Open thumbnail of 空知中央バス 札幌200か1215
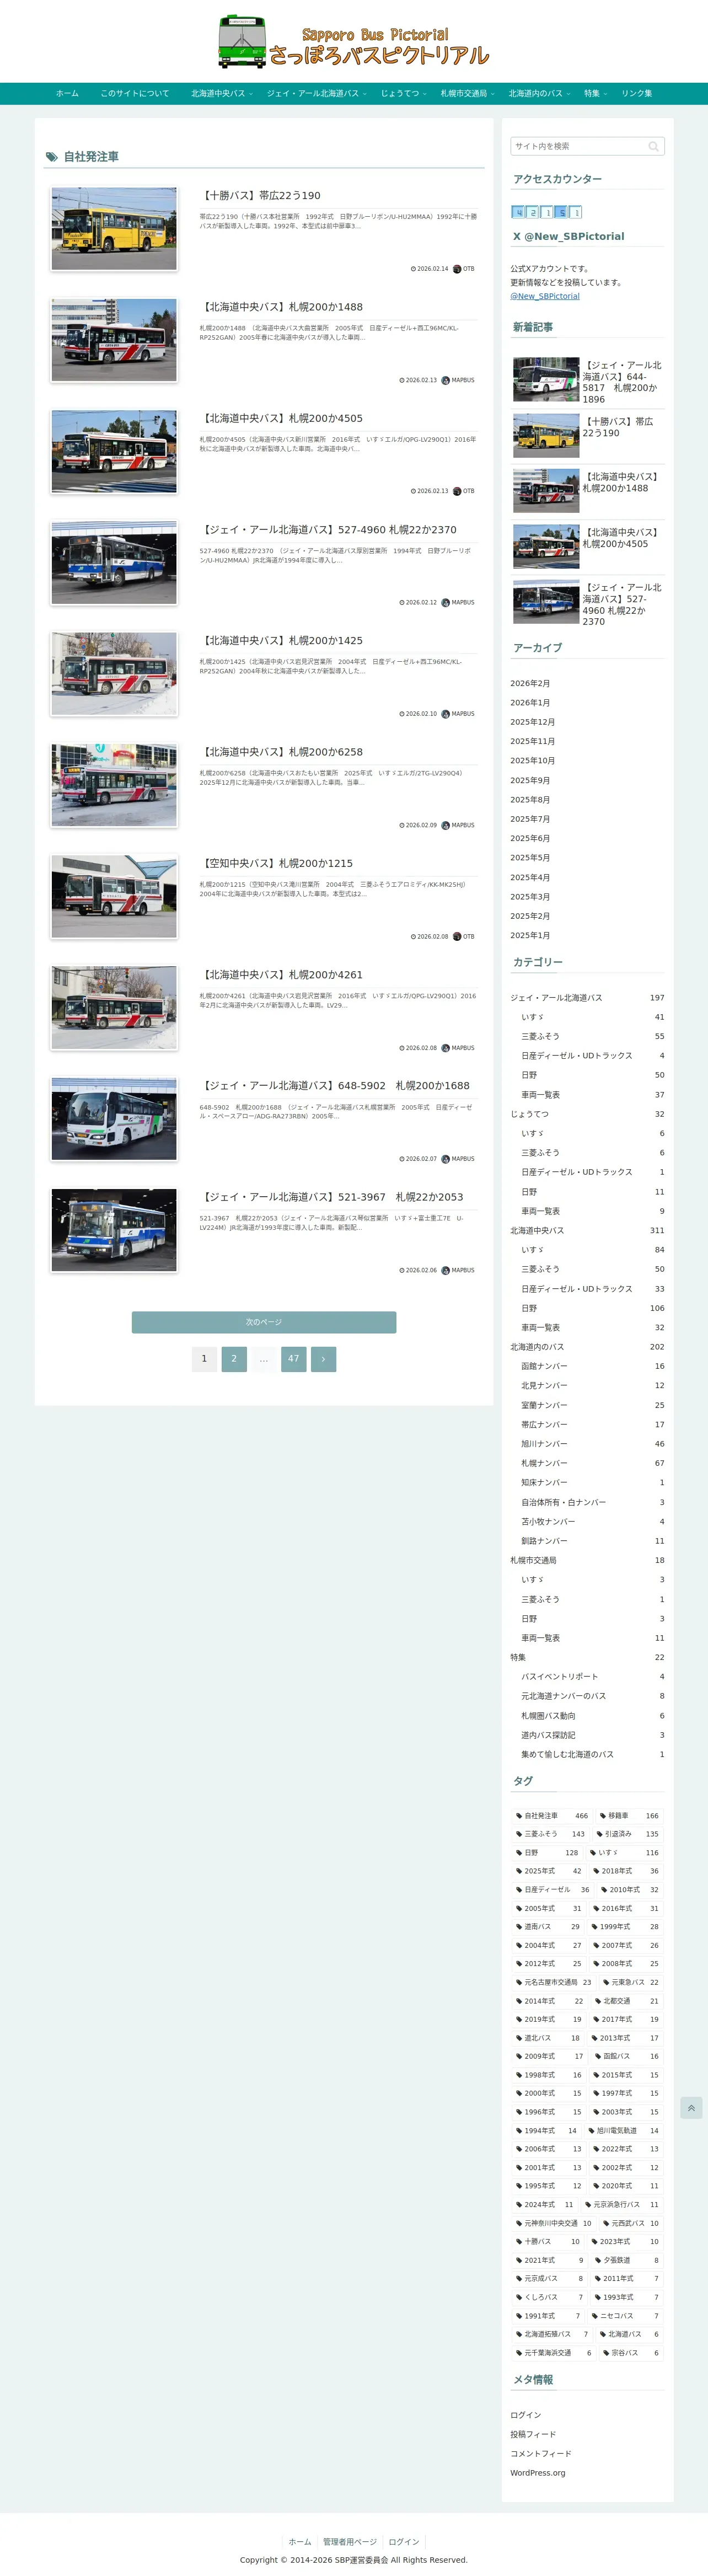The width and height of the screenshot is (708, 2576). (114, 896)
